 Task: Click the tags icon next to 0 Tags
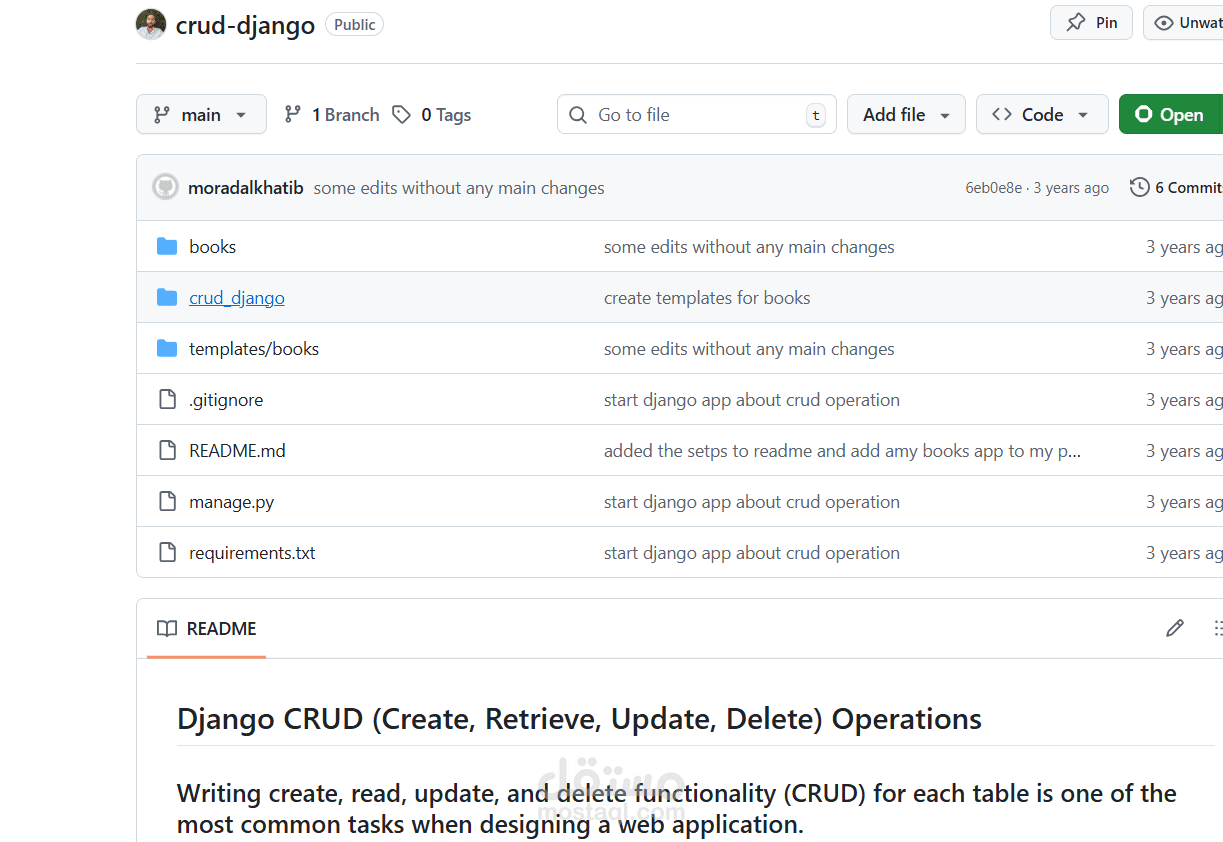(401, 114)
